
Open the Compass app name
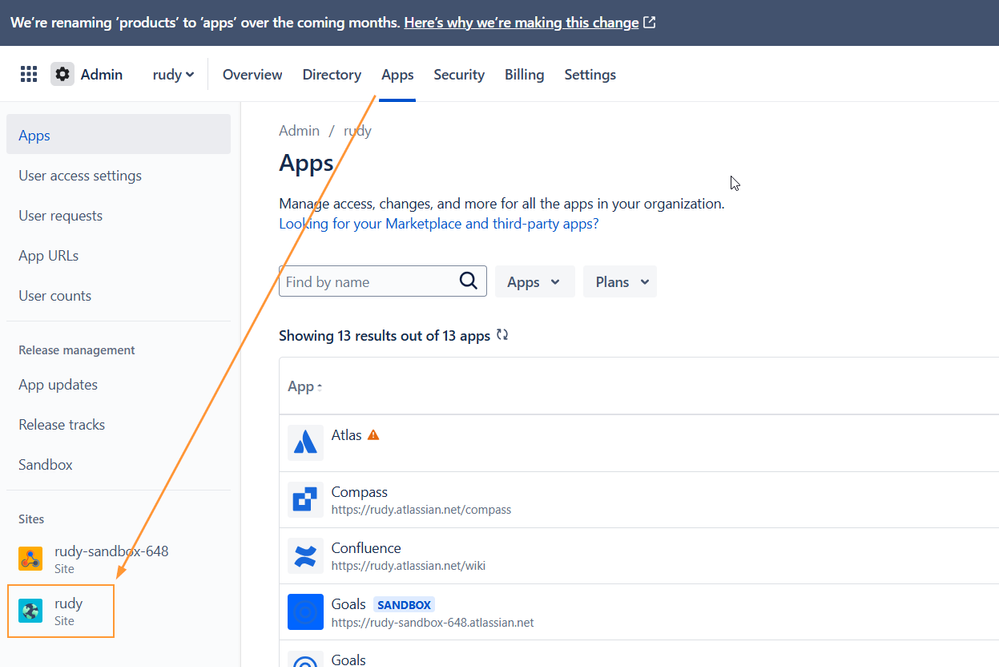point(359,492)
